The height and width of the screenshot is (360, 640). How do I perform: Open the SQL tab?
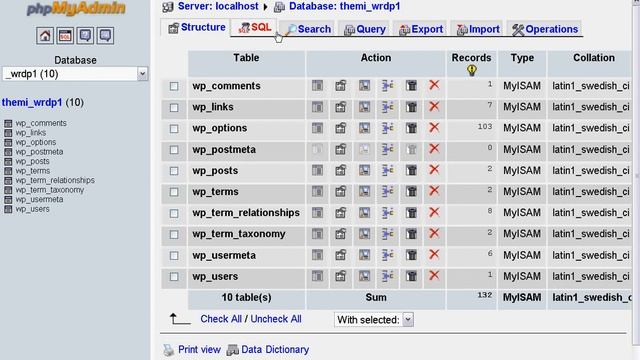[255, 27]
